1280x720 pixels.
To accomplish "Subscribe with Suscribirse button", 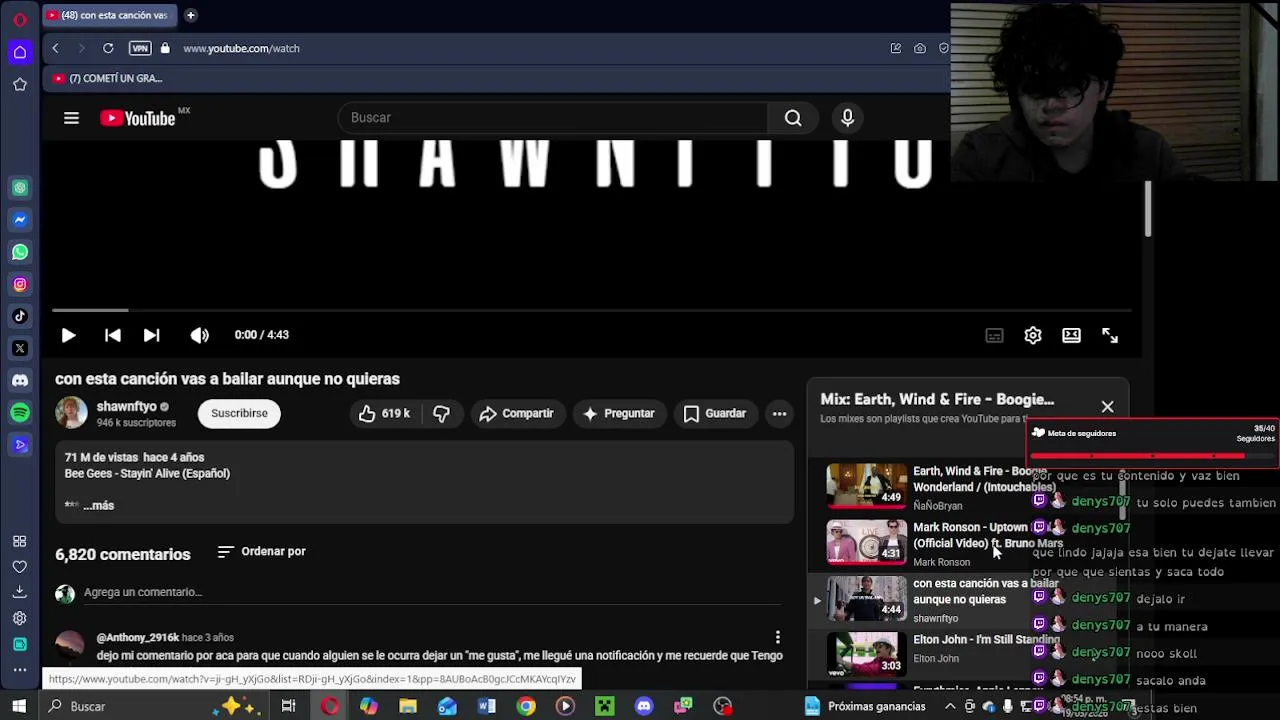I will [x=239, y=413].
